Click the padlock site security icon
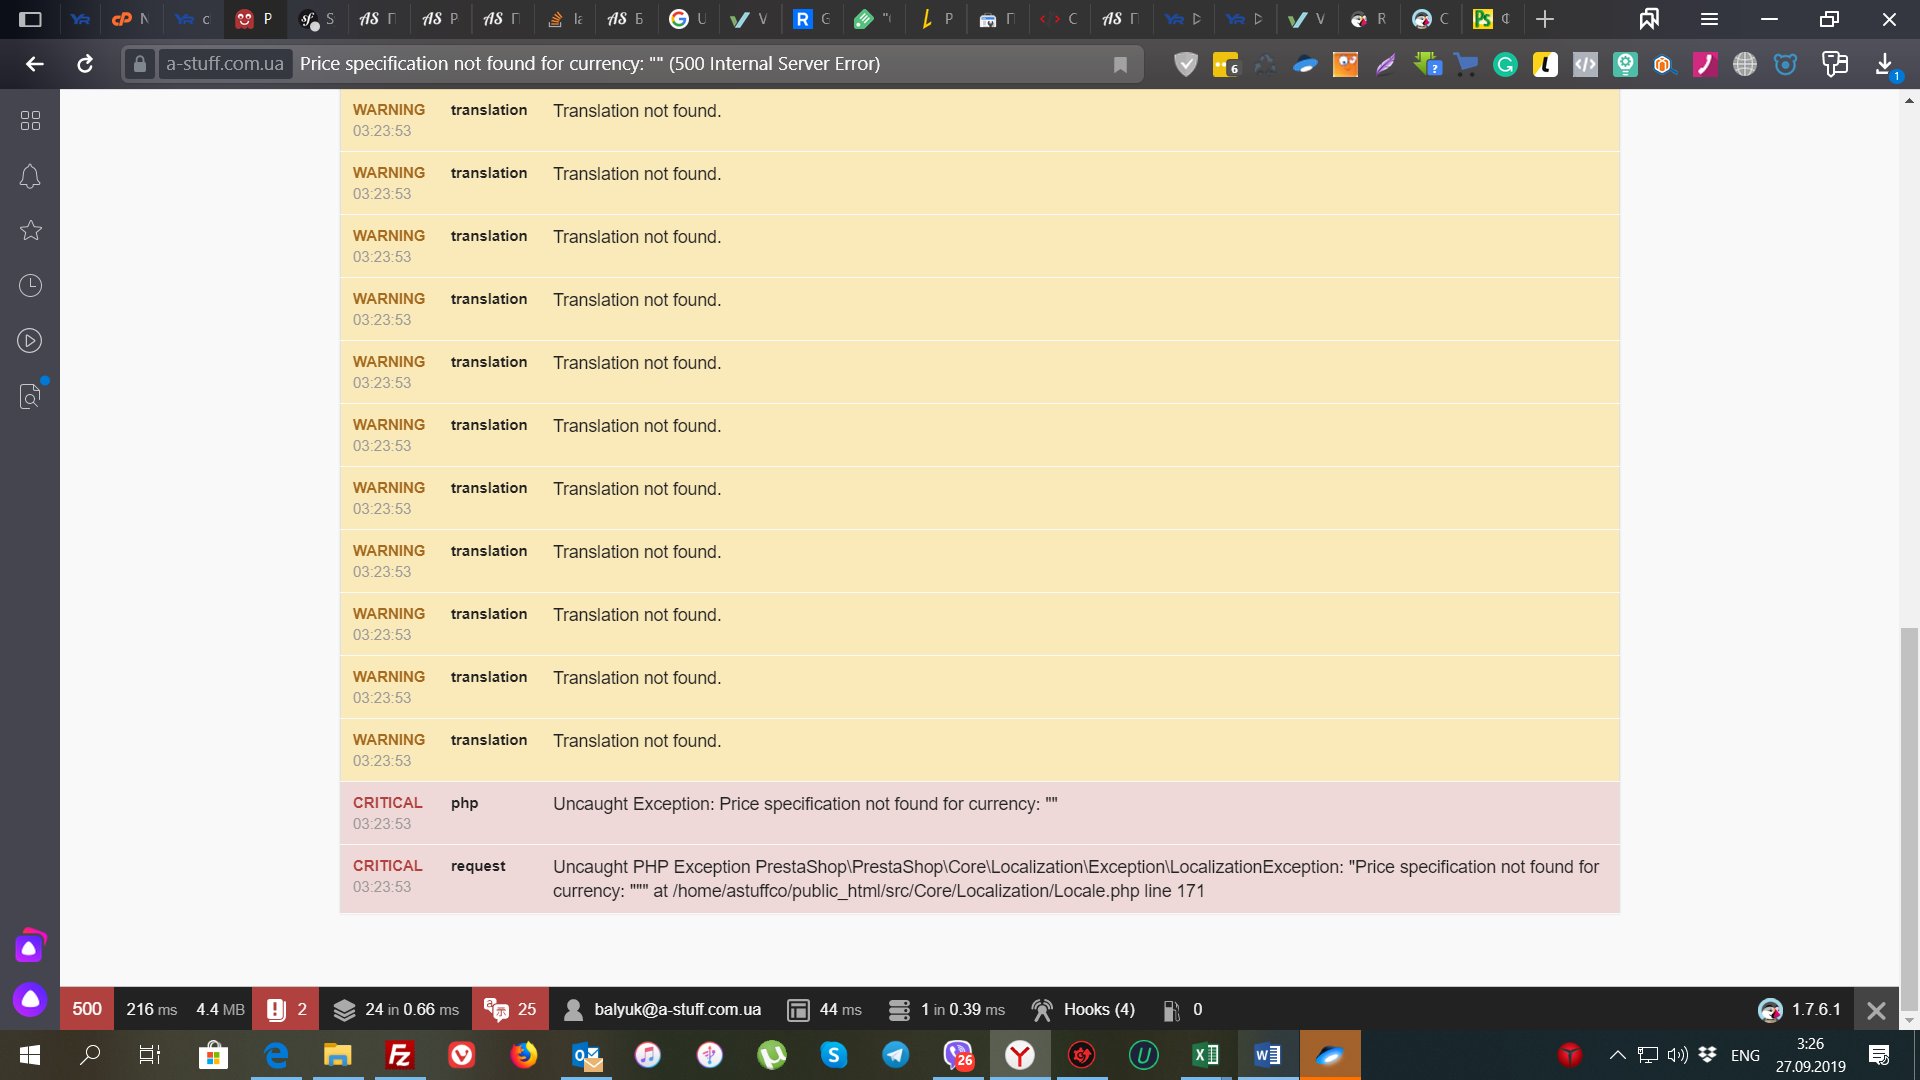 [140, 64]
